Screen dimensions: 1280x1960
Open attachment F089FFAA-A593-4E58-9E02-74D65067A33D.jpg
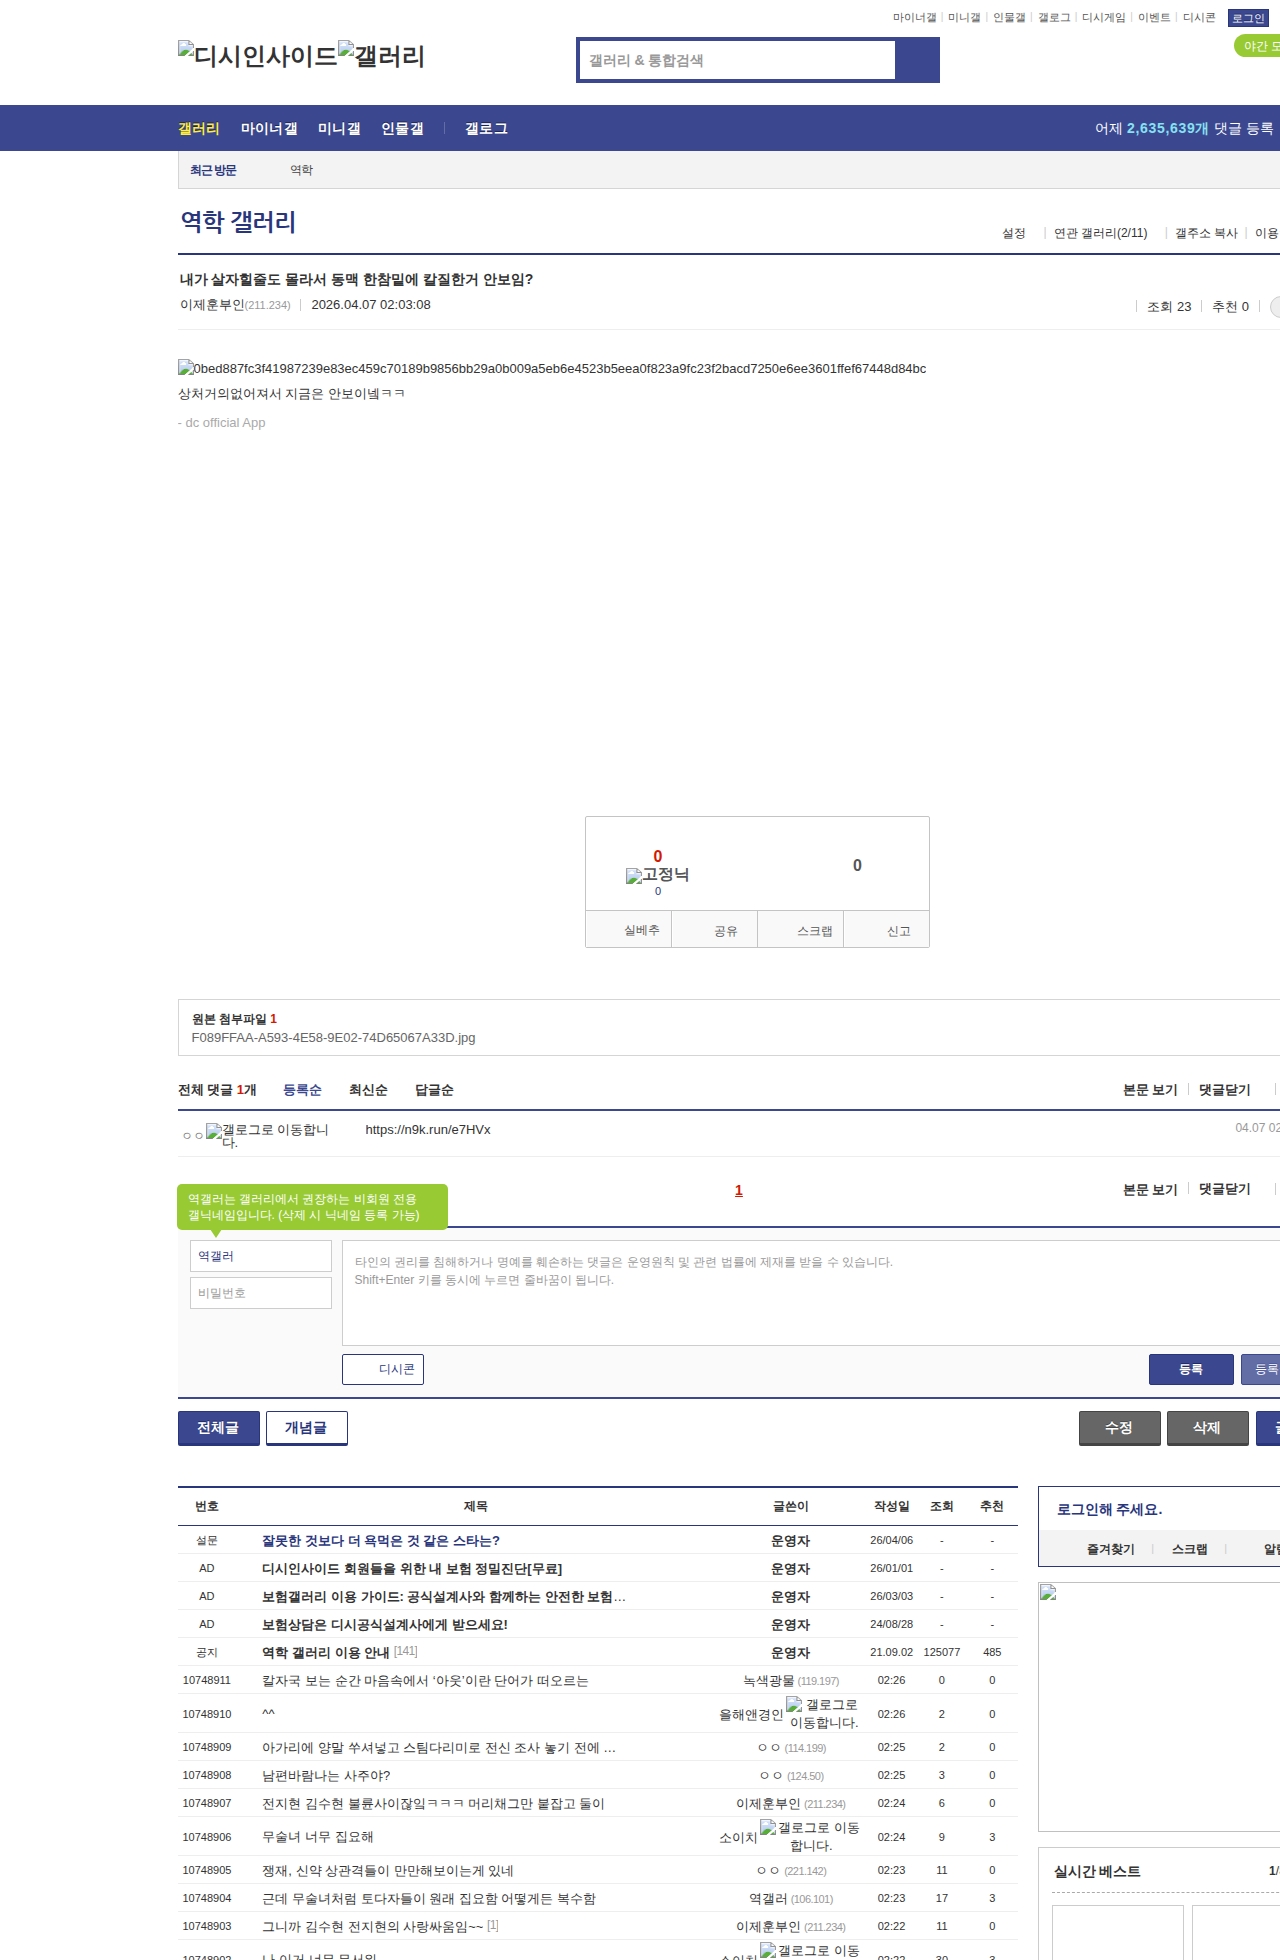point(334,1037)
